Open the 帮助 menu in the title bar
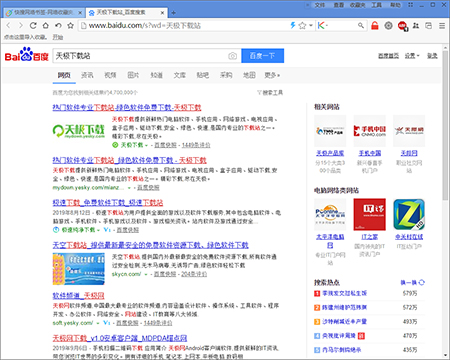This screenshot has width=450, height=360. (x=395, y=5)
